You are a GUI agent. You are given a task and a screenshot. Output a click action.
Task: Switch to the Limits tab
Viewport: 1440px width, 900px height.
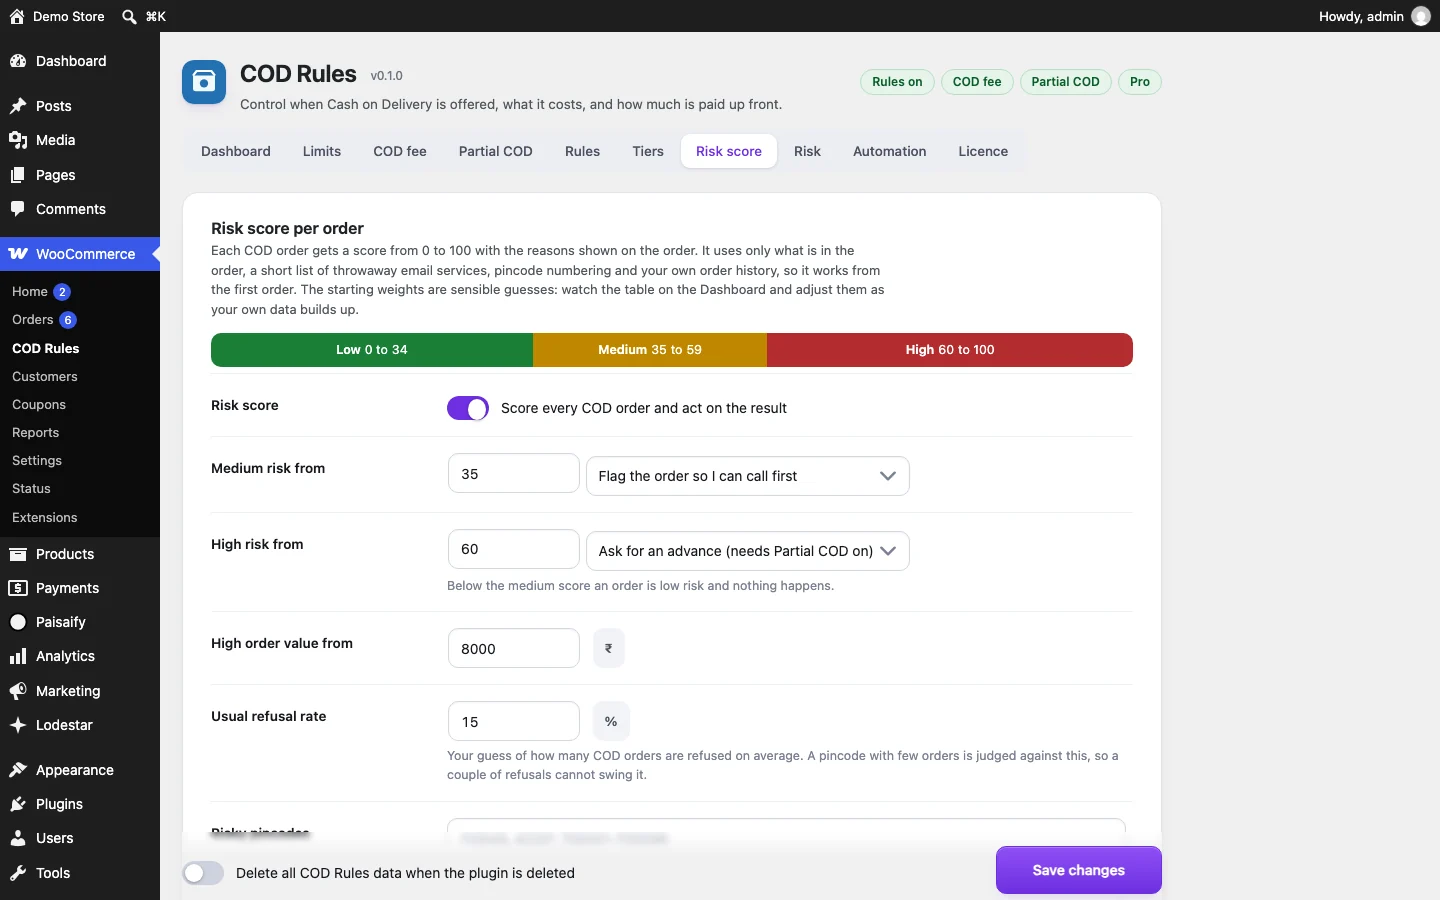(x=322, y=151)
